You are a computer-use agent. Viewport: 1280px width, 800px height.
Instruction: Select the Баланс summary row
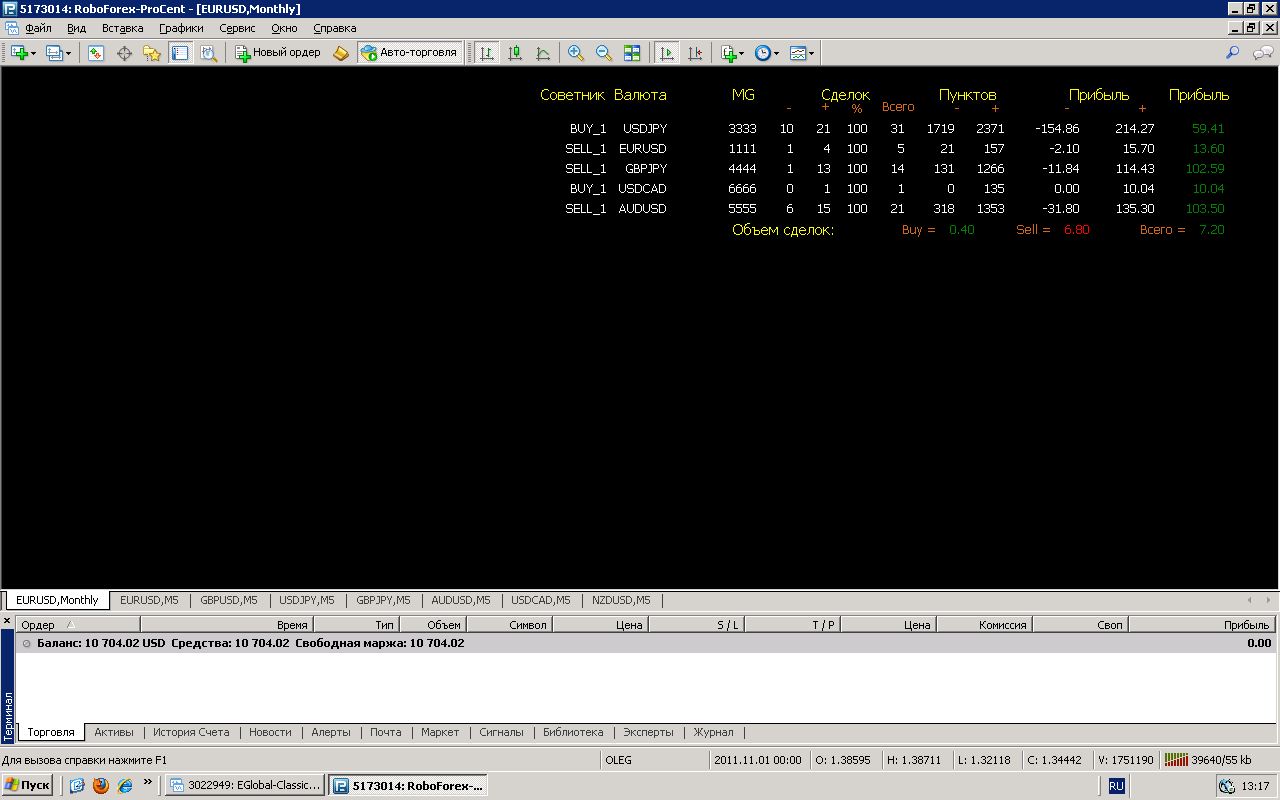646,643
